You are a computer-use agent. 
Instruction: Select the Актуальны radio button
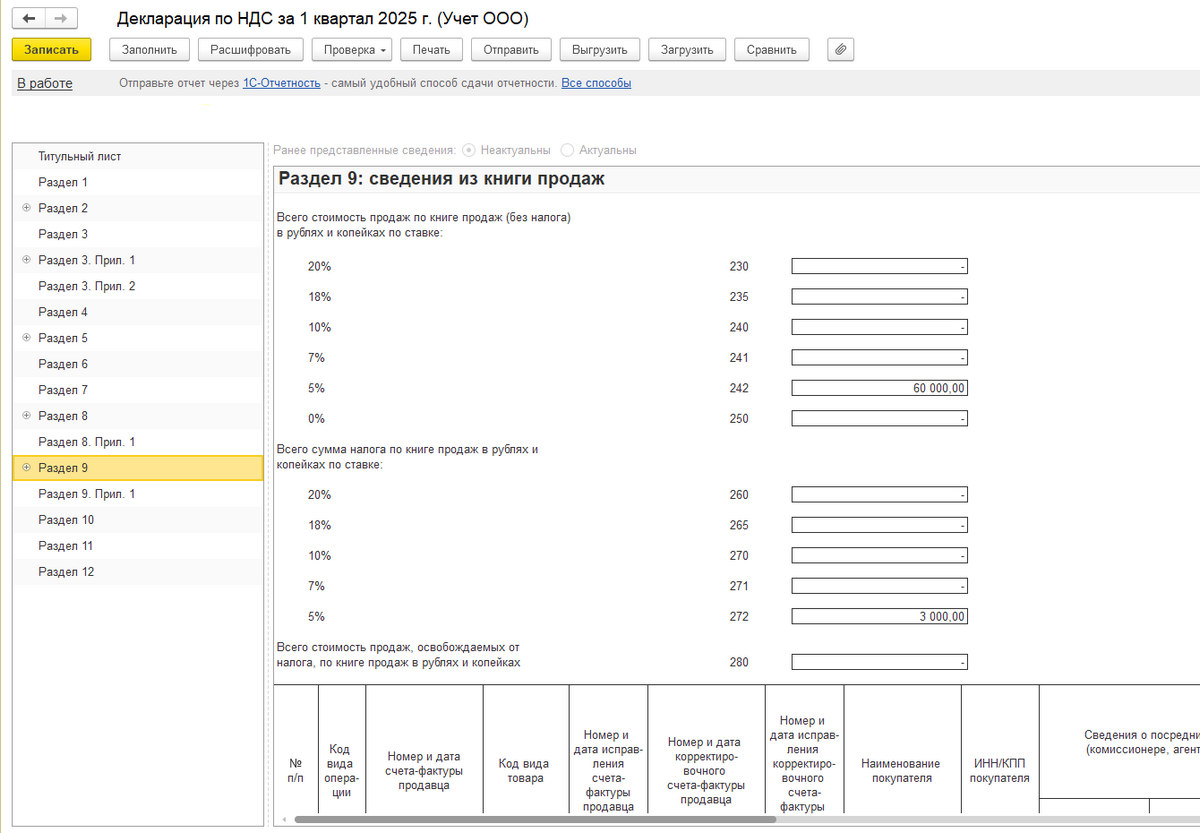coord(567,150)
